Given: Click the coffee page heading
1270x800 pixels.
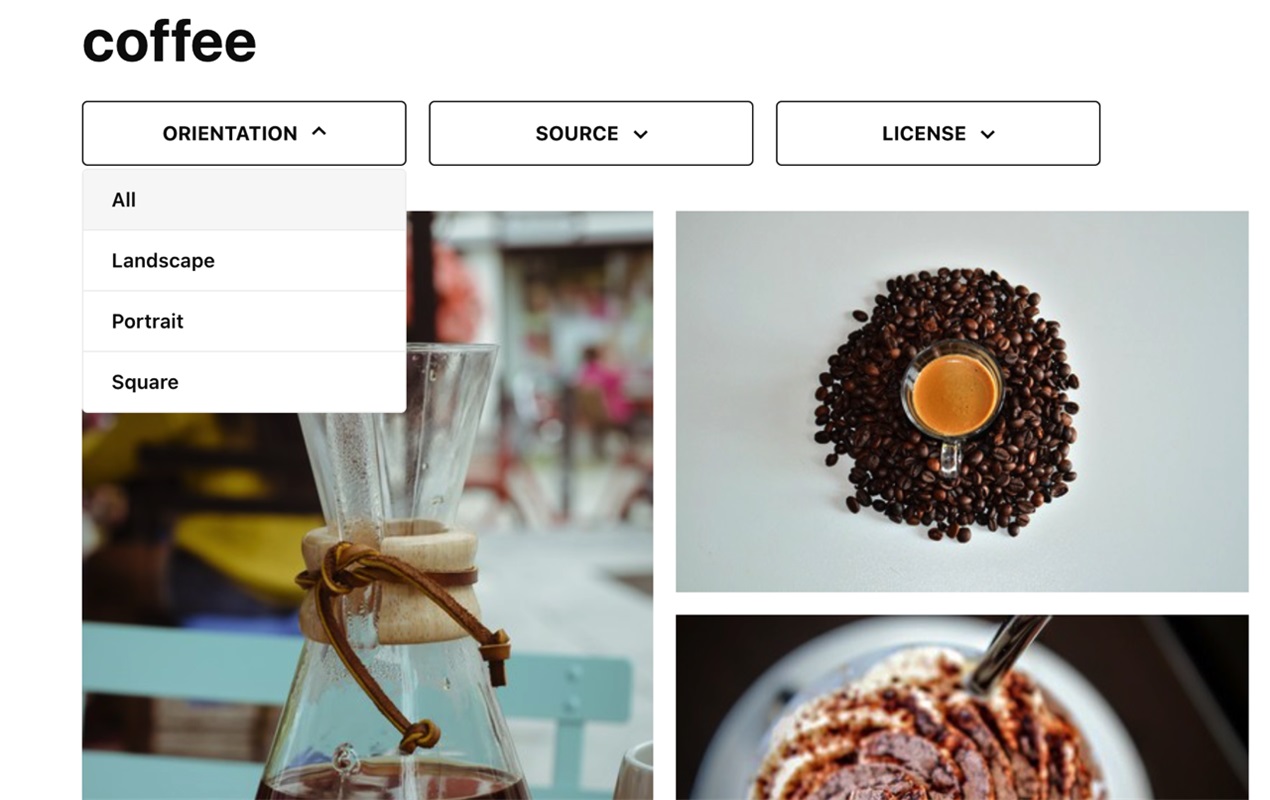Looking at the screenshot, I should pyautogui.click(x=169, y=42).
